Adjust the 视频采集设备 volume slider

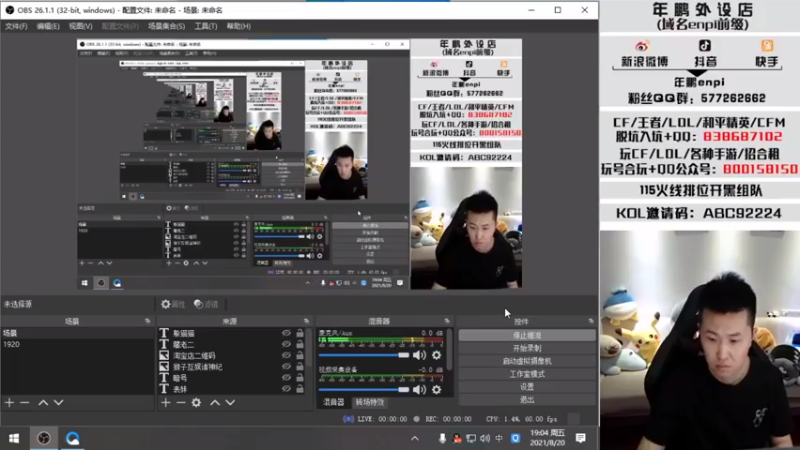(364, 389)
